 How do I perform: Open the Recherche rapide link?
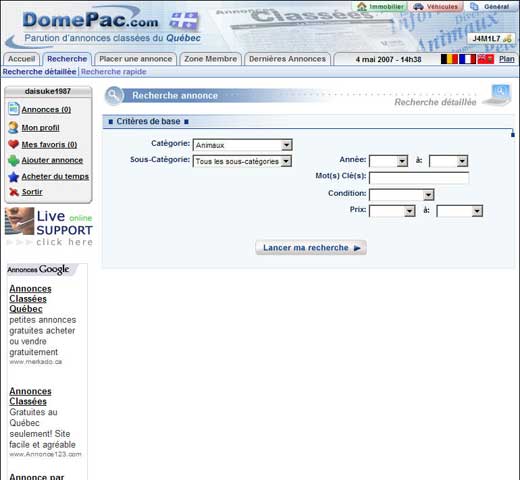tap(114, 72)
